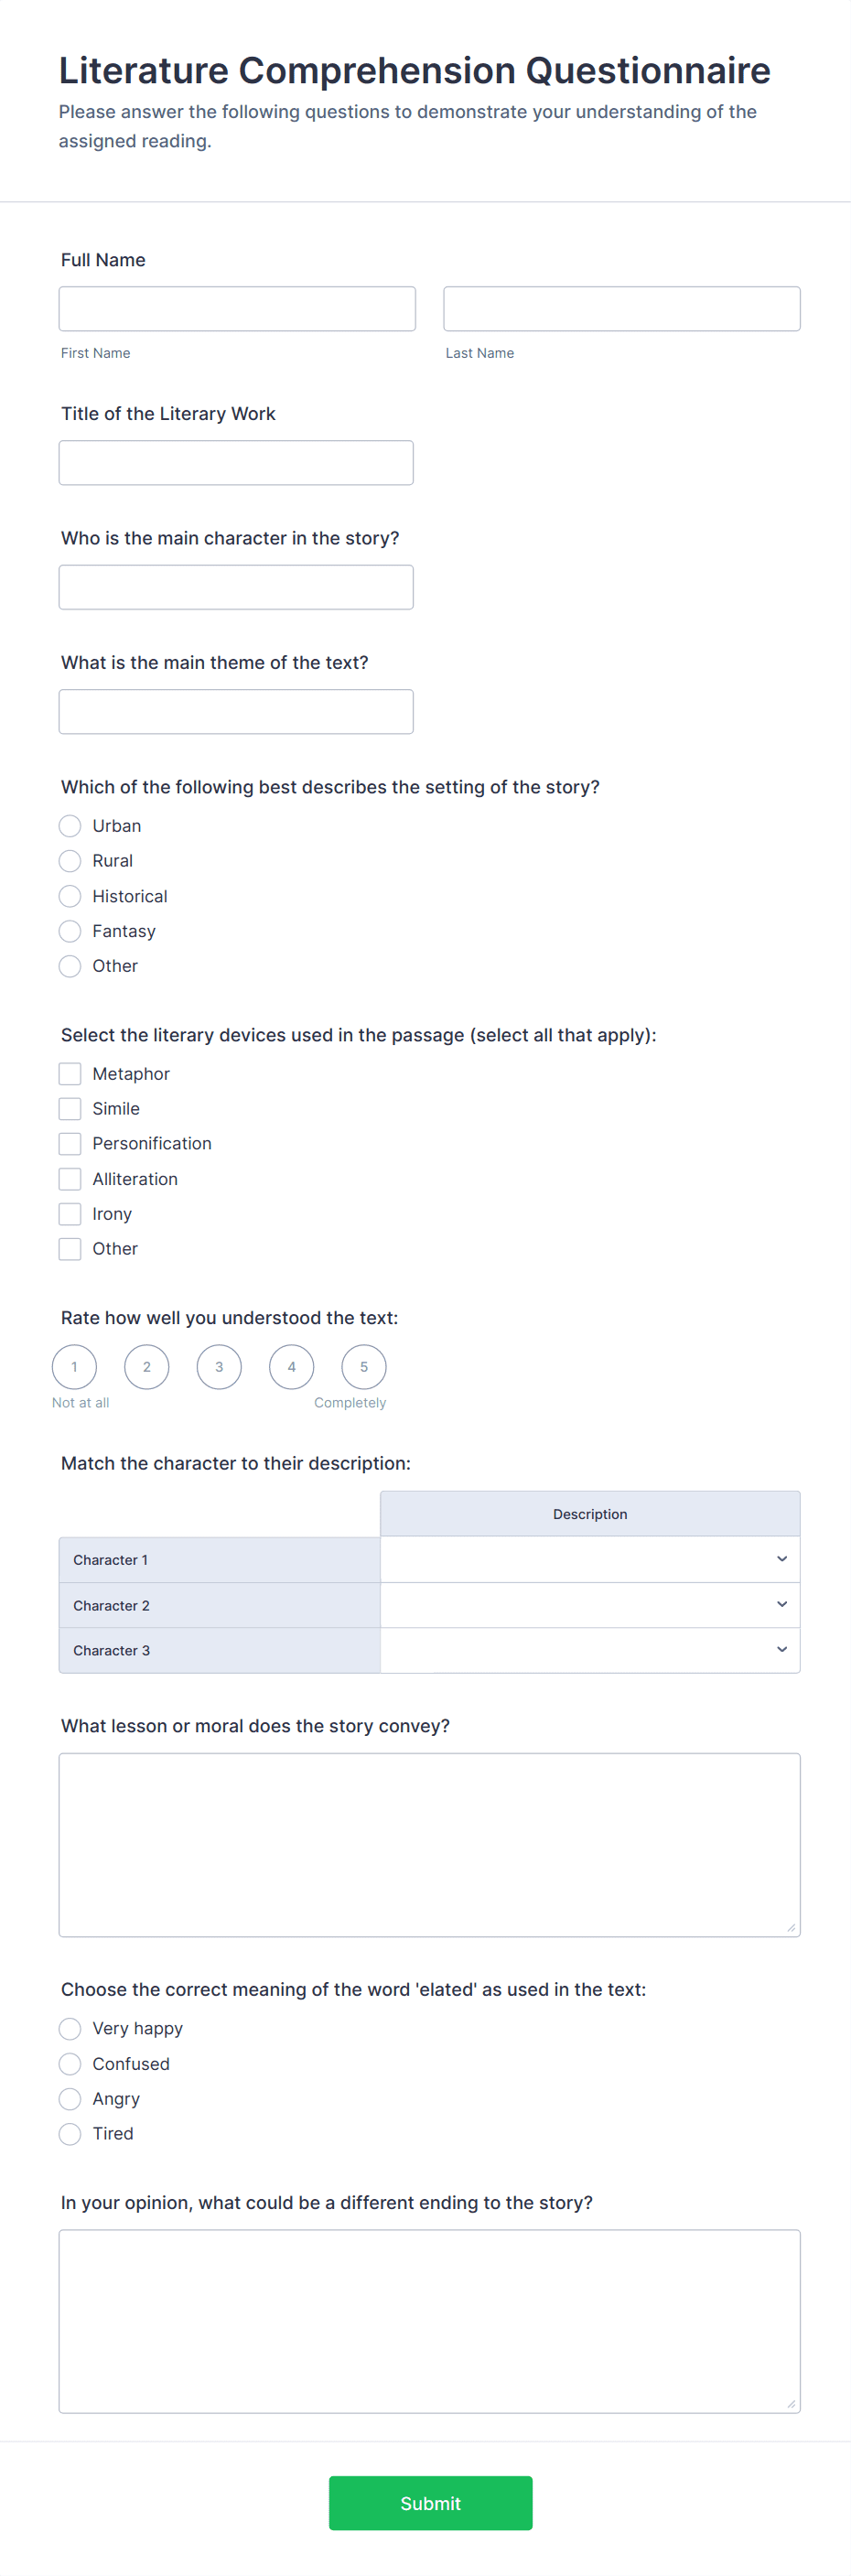Select the Urban setting radio button
Image resolution: width=851 pixels, height=2576 pixels.
tap(70, 826)
